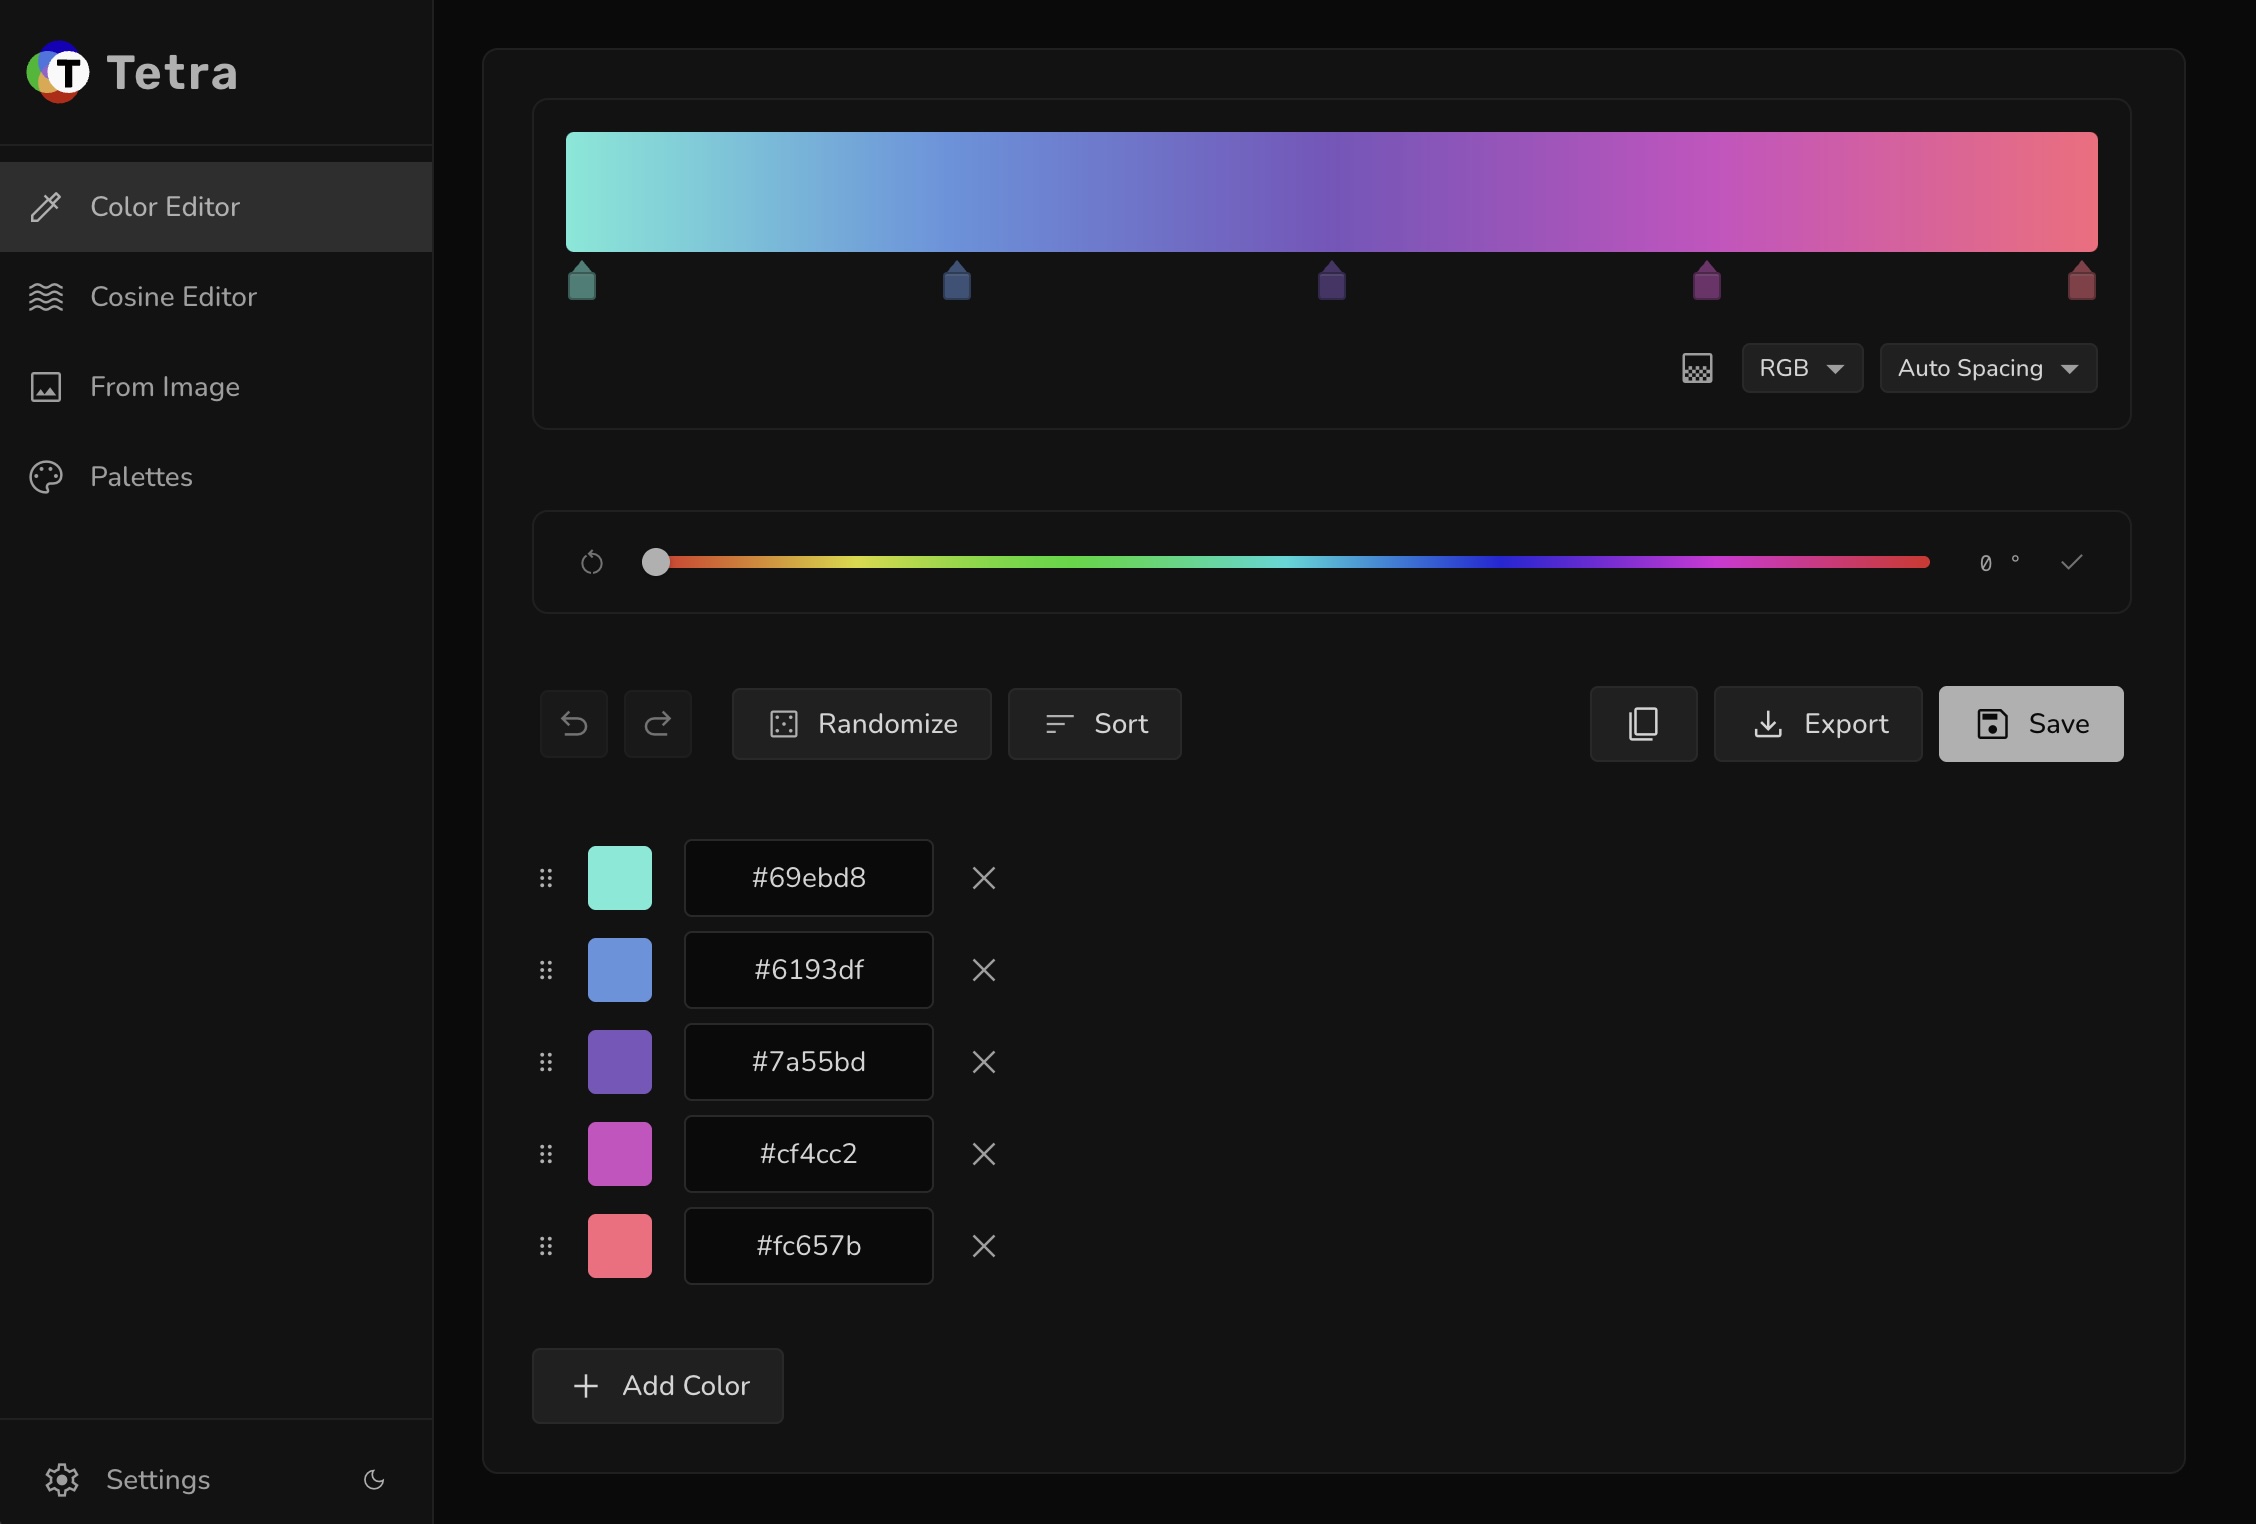The width and height of the screenshot is (2256, 1524).
Task: Select the blue gradient stop marker
Action: coord(957,281)
